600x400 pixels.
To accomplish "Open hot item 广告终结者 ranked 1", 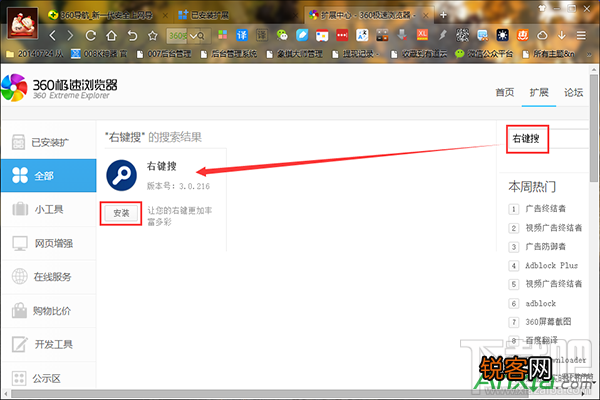I will click(x=545, y=209).
